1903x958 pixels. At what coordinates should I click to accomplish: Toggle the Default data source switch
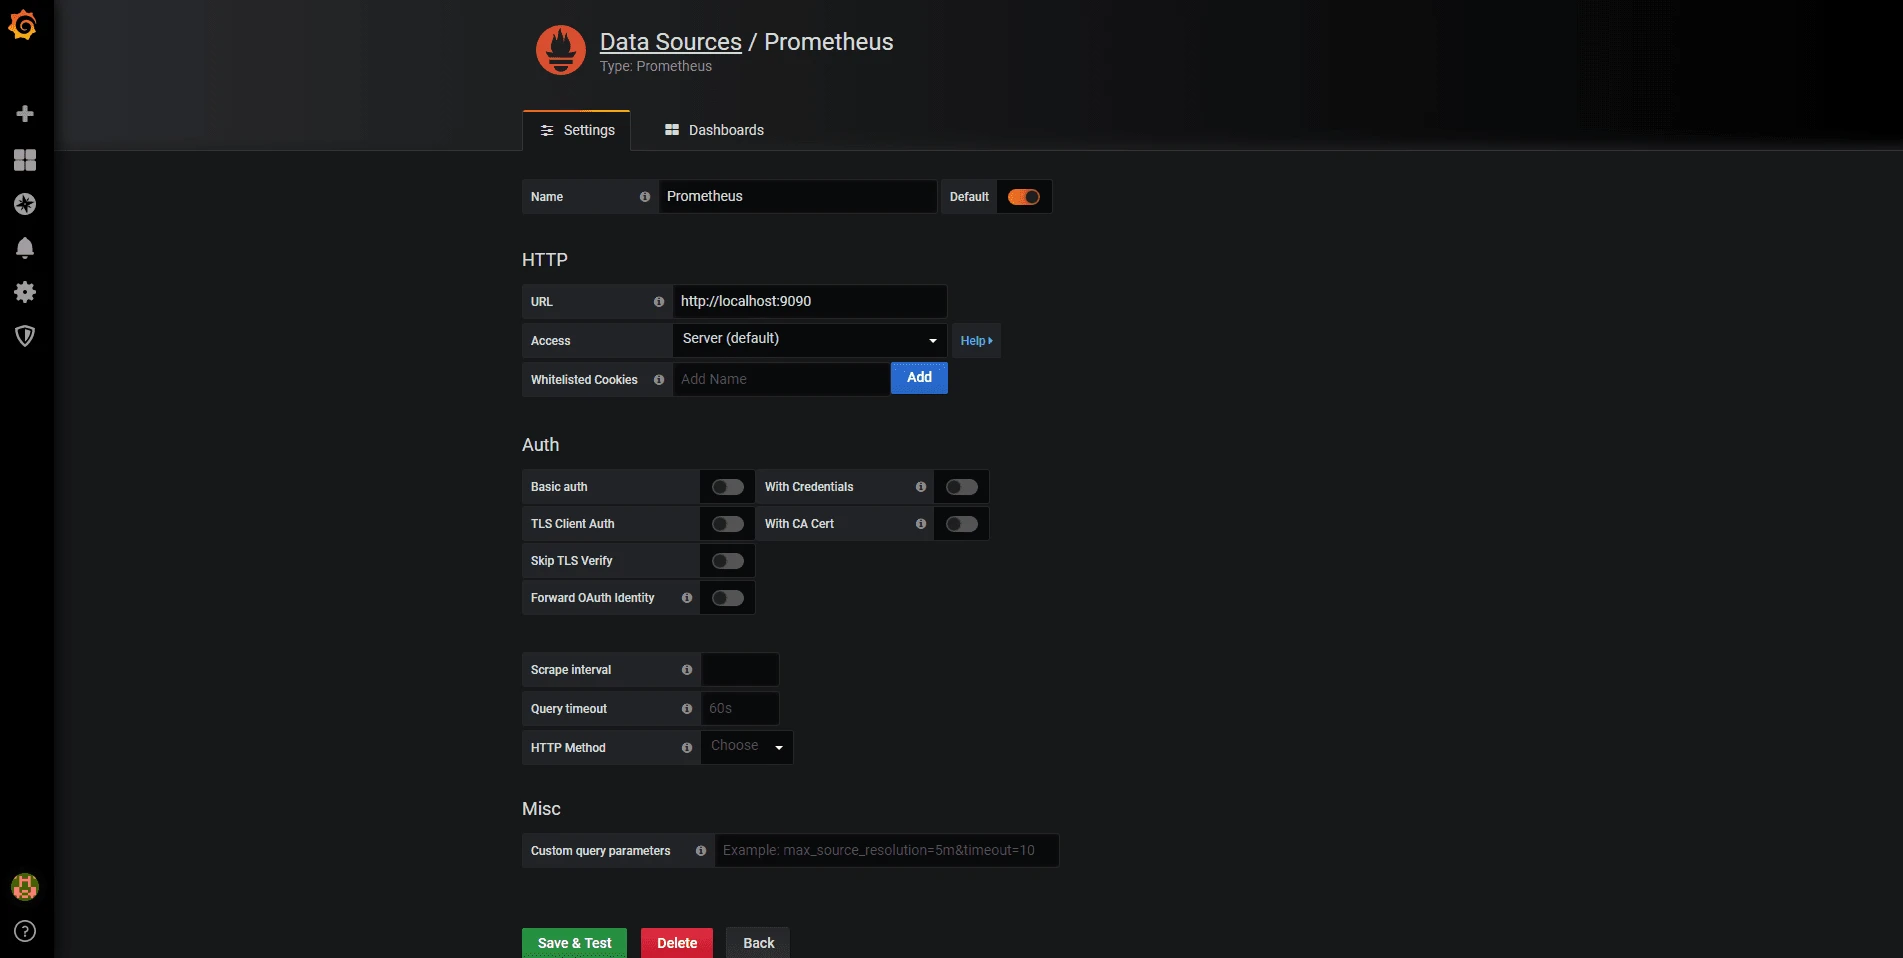[1023, 197]
